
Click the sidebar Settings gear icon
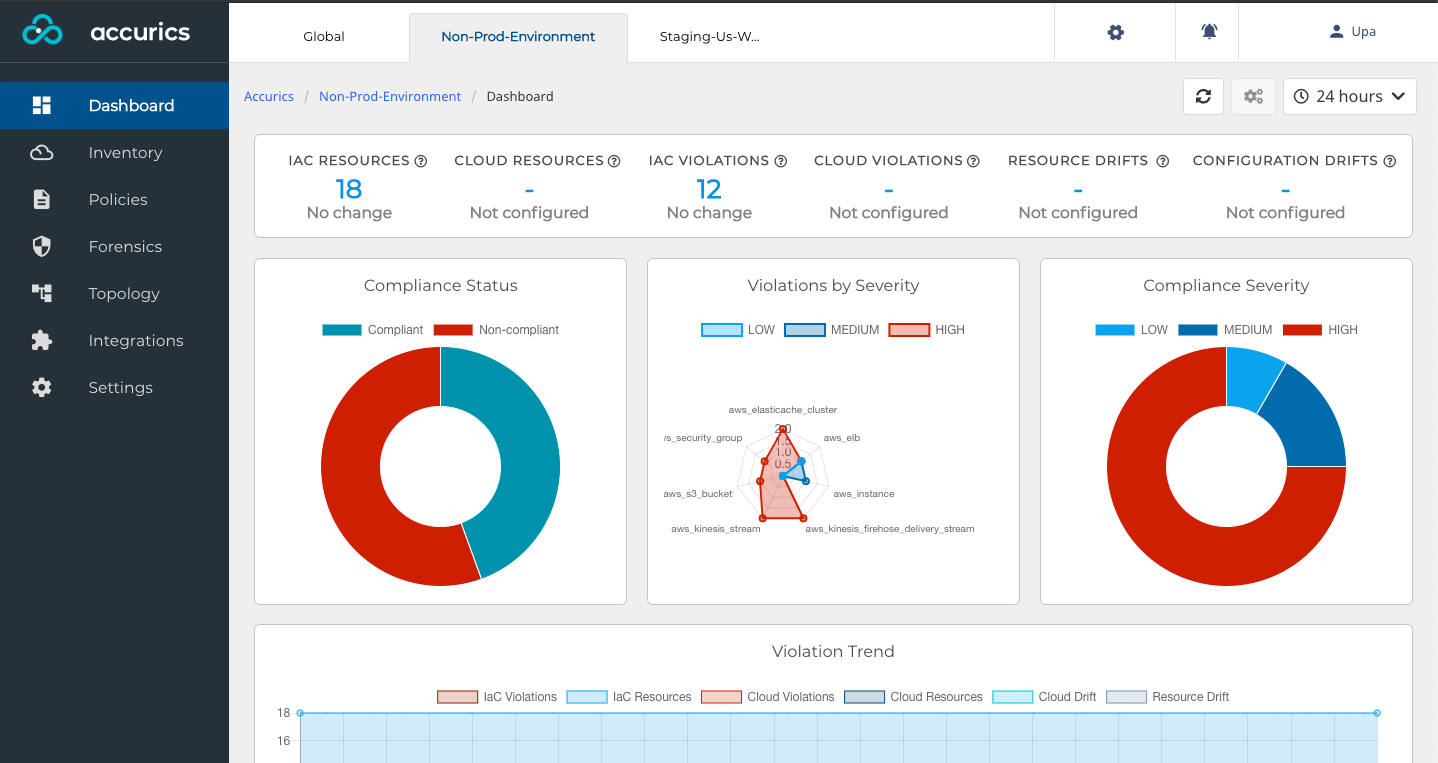42,387
